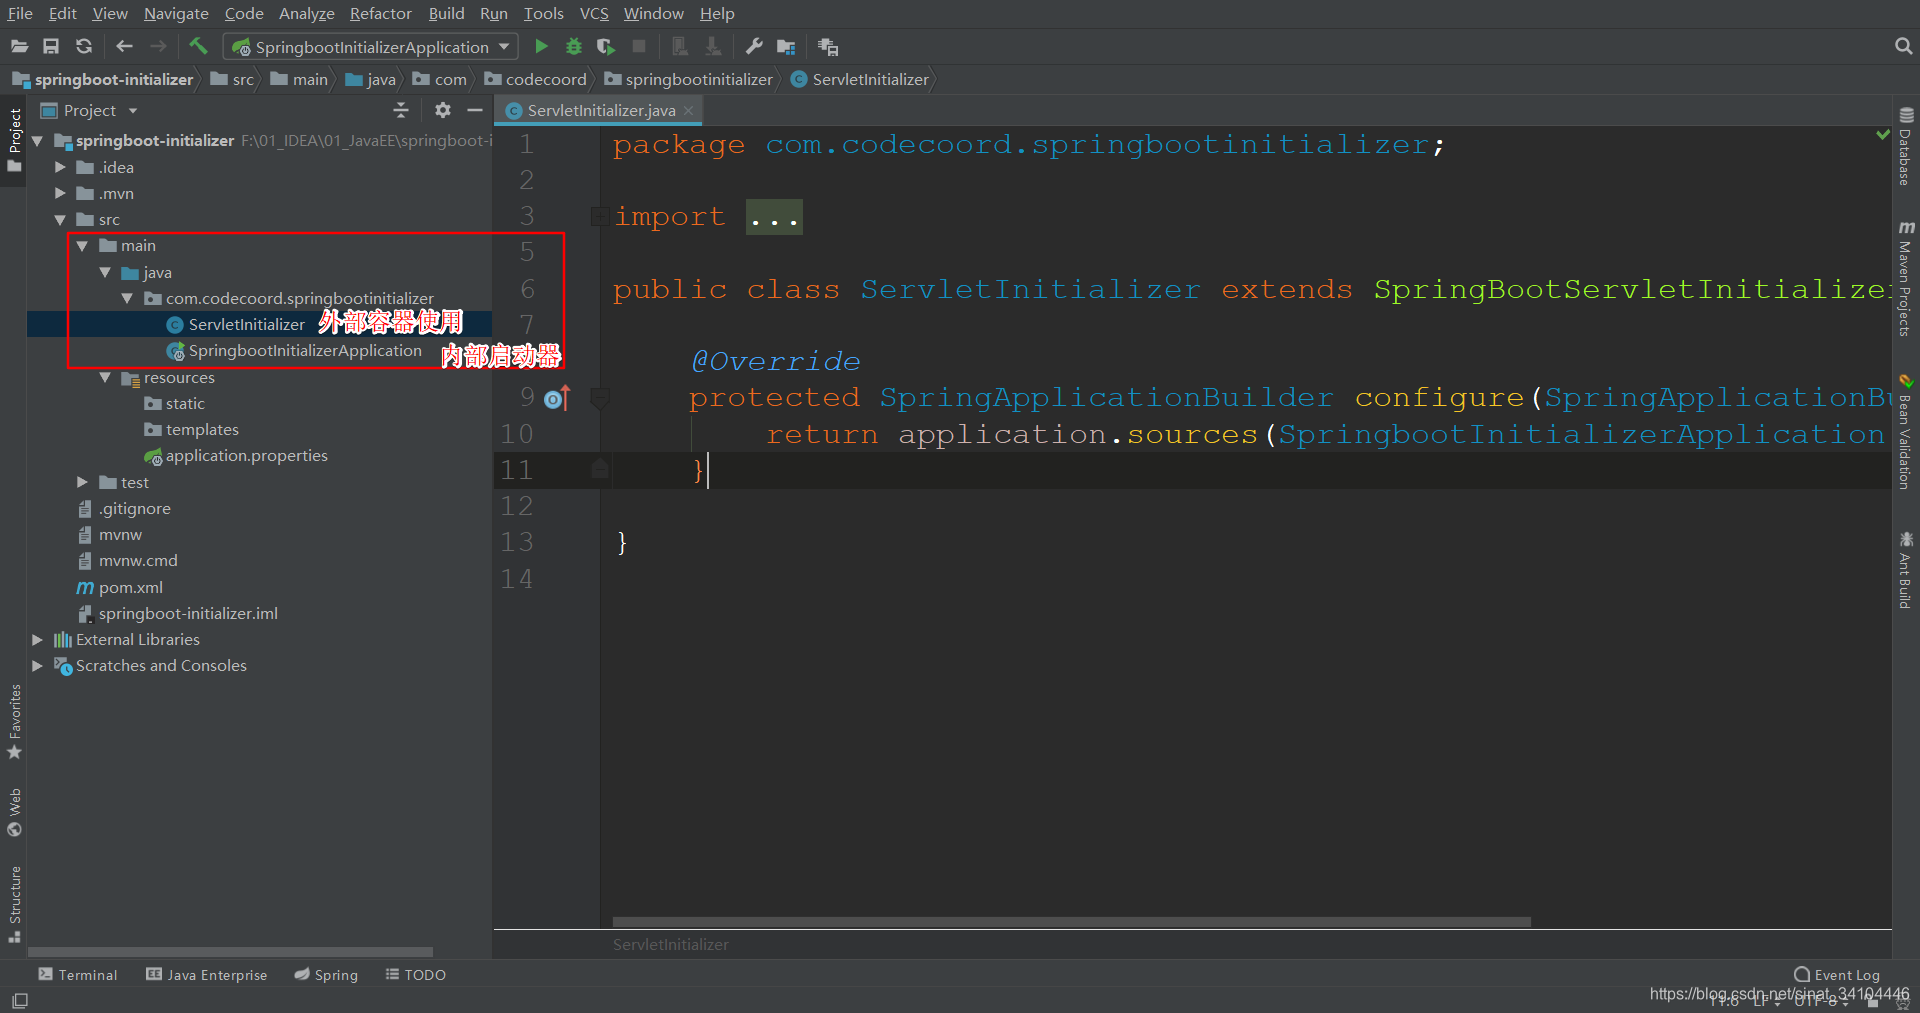Run SpringbootInitializerApplication with coverage icon
Screen dimensions: 1920x1013
(604, 46)
